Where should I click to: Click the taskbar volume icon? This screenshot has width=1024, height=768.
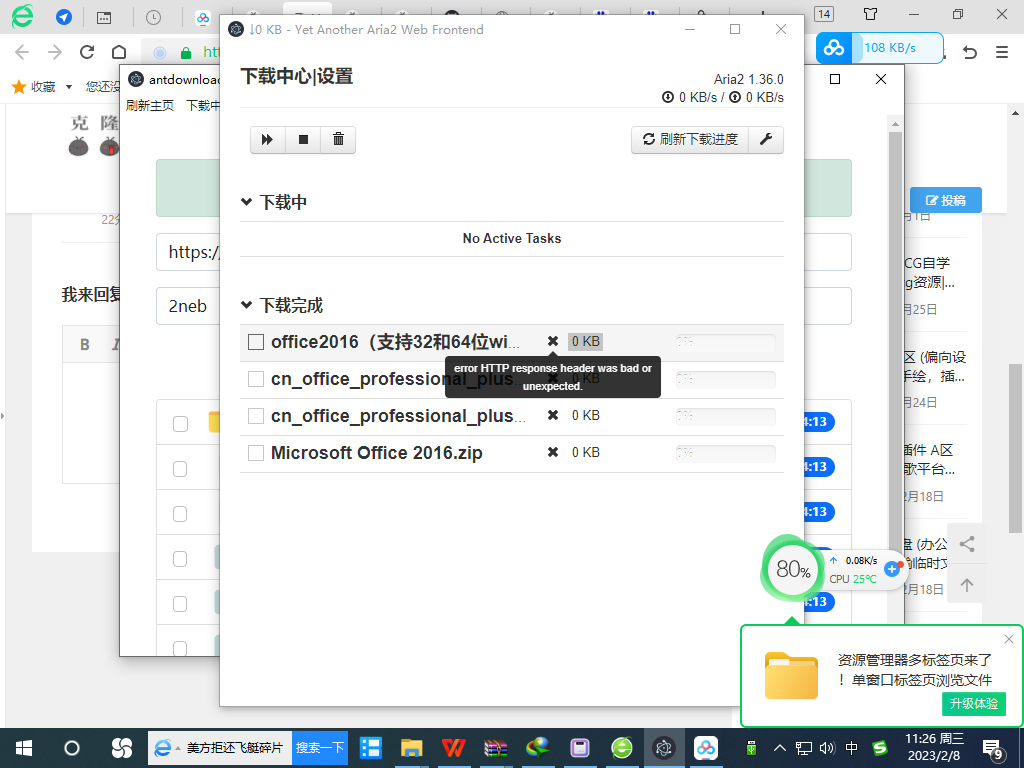[827, 748]
